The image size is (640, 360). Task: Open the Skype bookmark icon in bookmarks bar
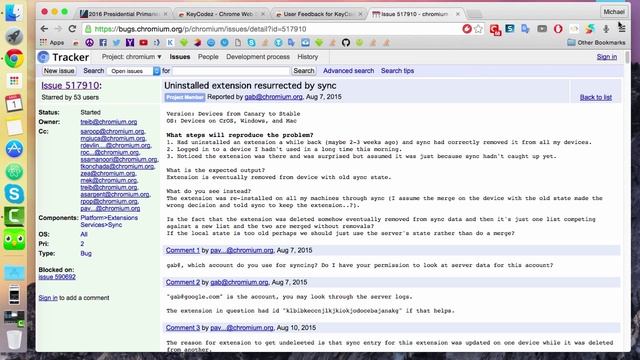point(251,42)
